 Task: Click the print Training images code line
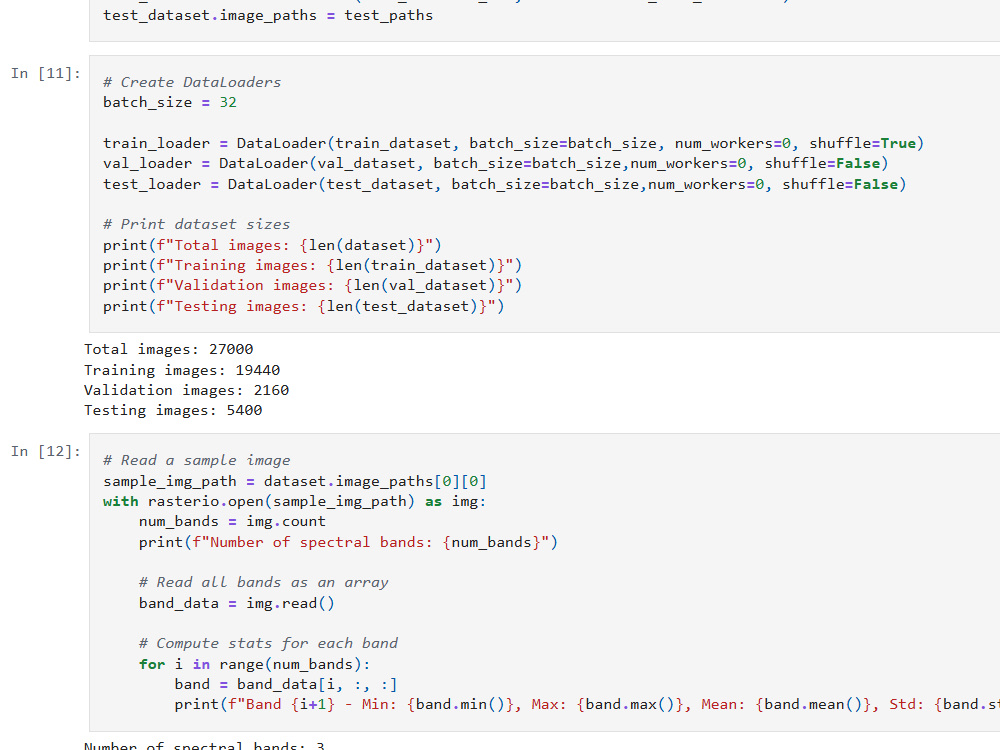312,266
